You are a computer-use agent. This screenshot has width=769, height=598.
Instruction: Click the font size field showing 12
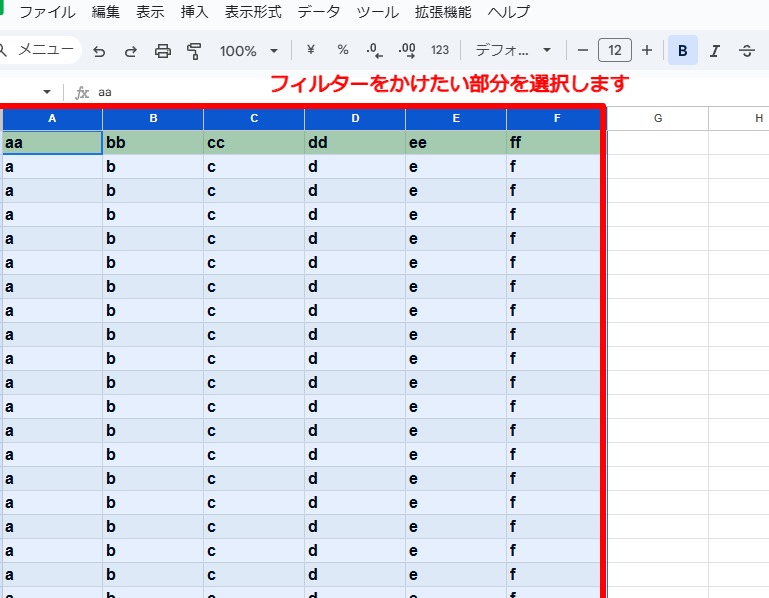coord(615,50)
